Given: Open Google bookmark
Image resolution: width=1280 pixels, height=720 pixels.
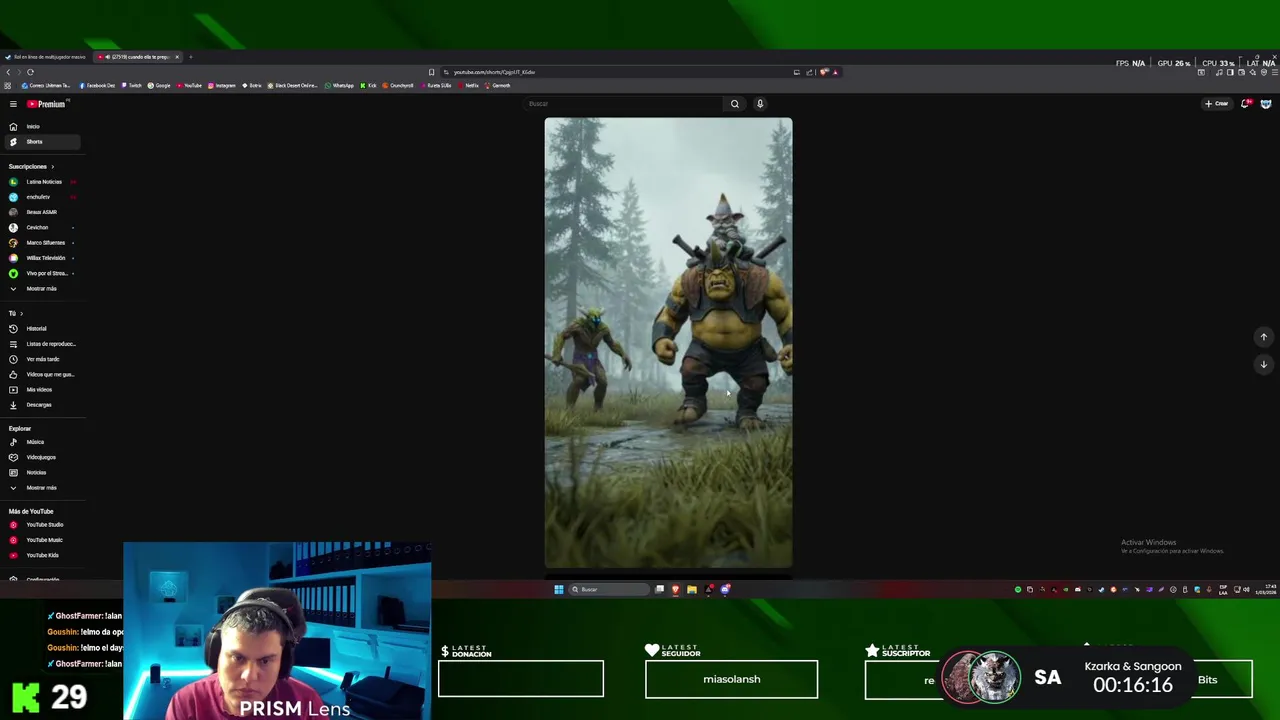Looking at the screenshot, I should (x=159, y=86).
